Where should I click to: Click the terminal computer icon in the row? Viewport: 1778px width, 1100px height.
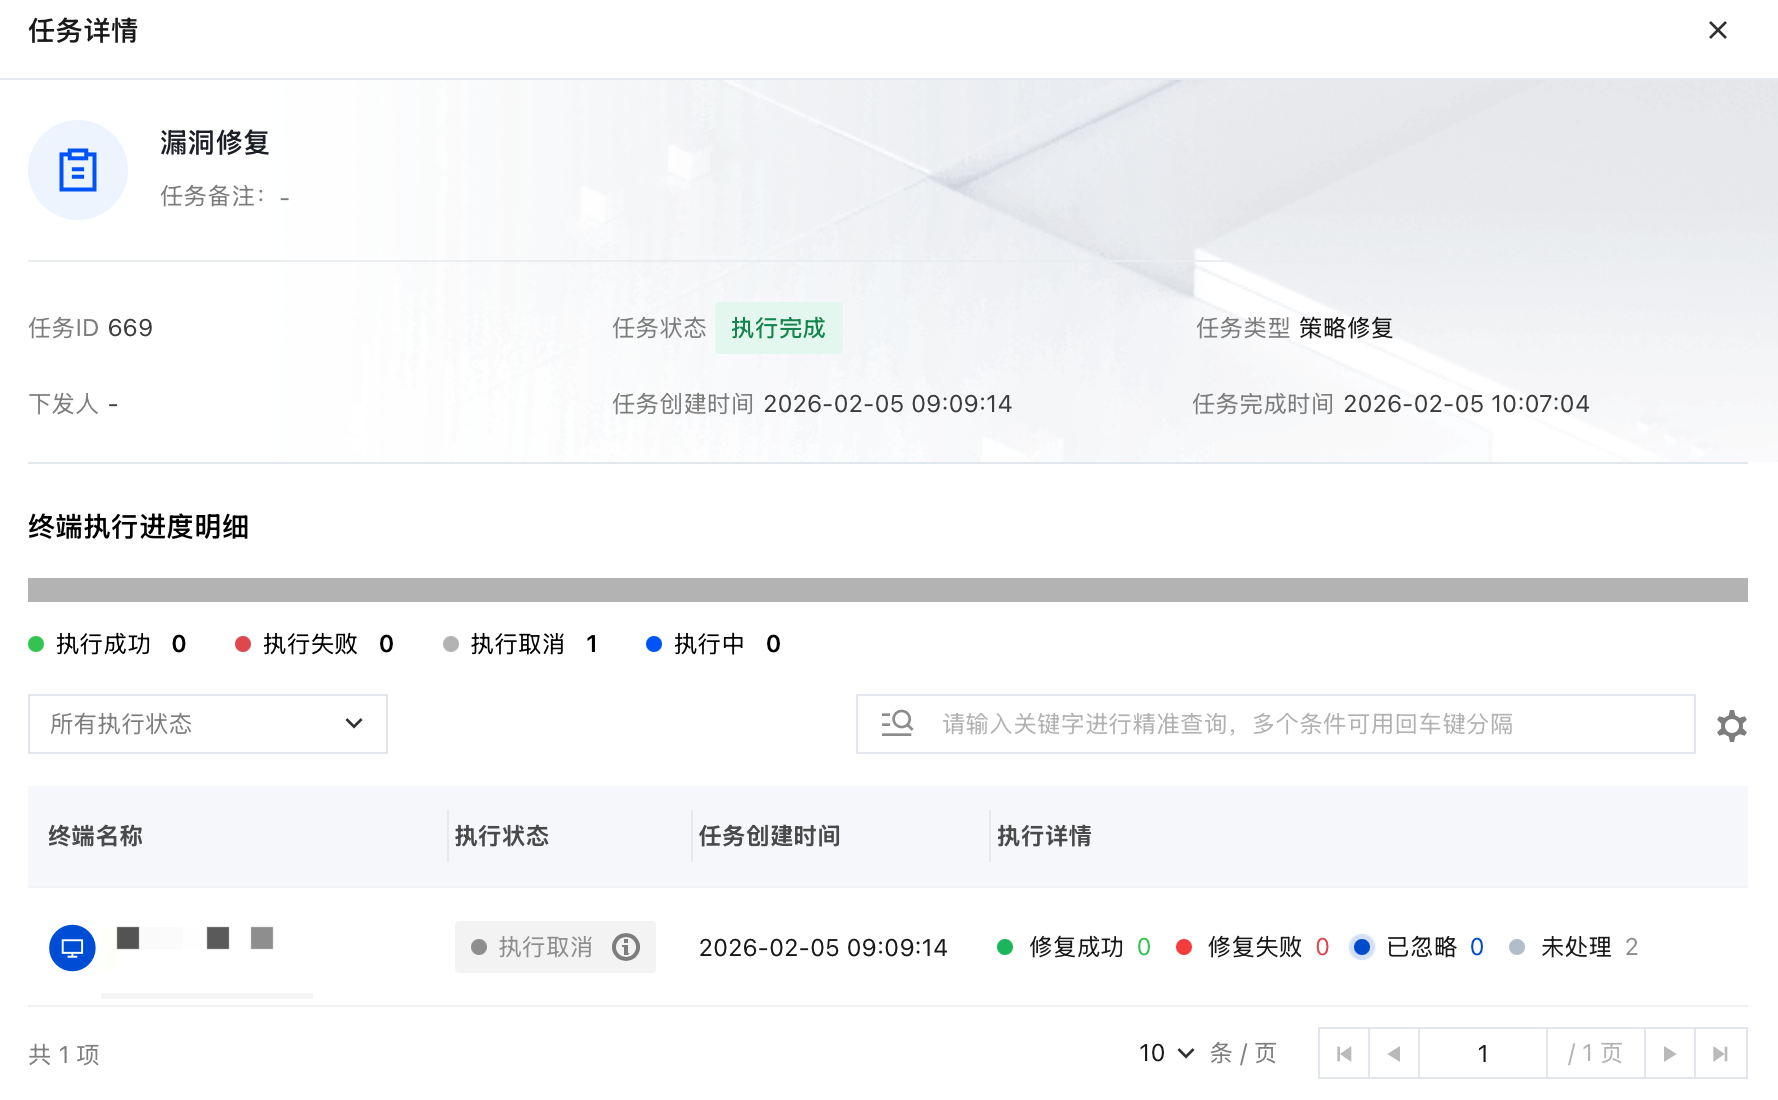tap(72, 948)
